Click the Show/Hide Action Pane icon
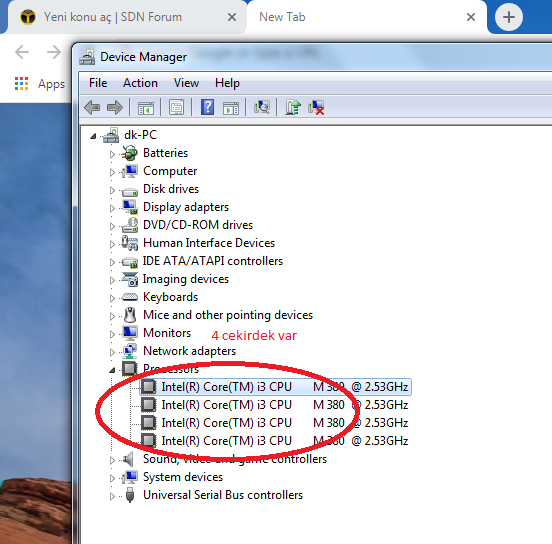 point(231,107)
